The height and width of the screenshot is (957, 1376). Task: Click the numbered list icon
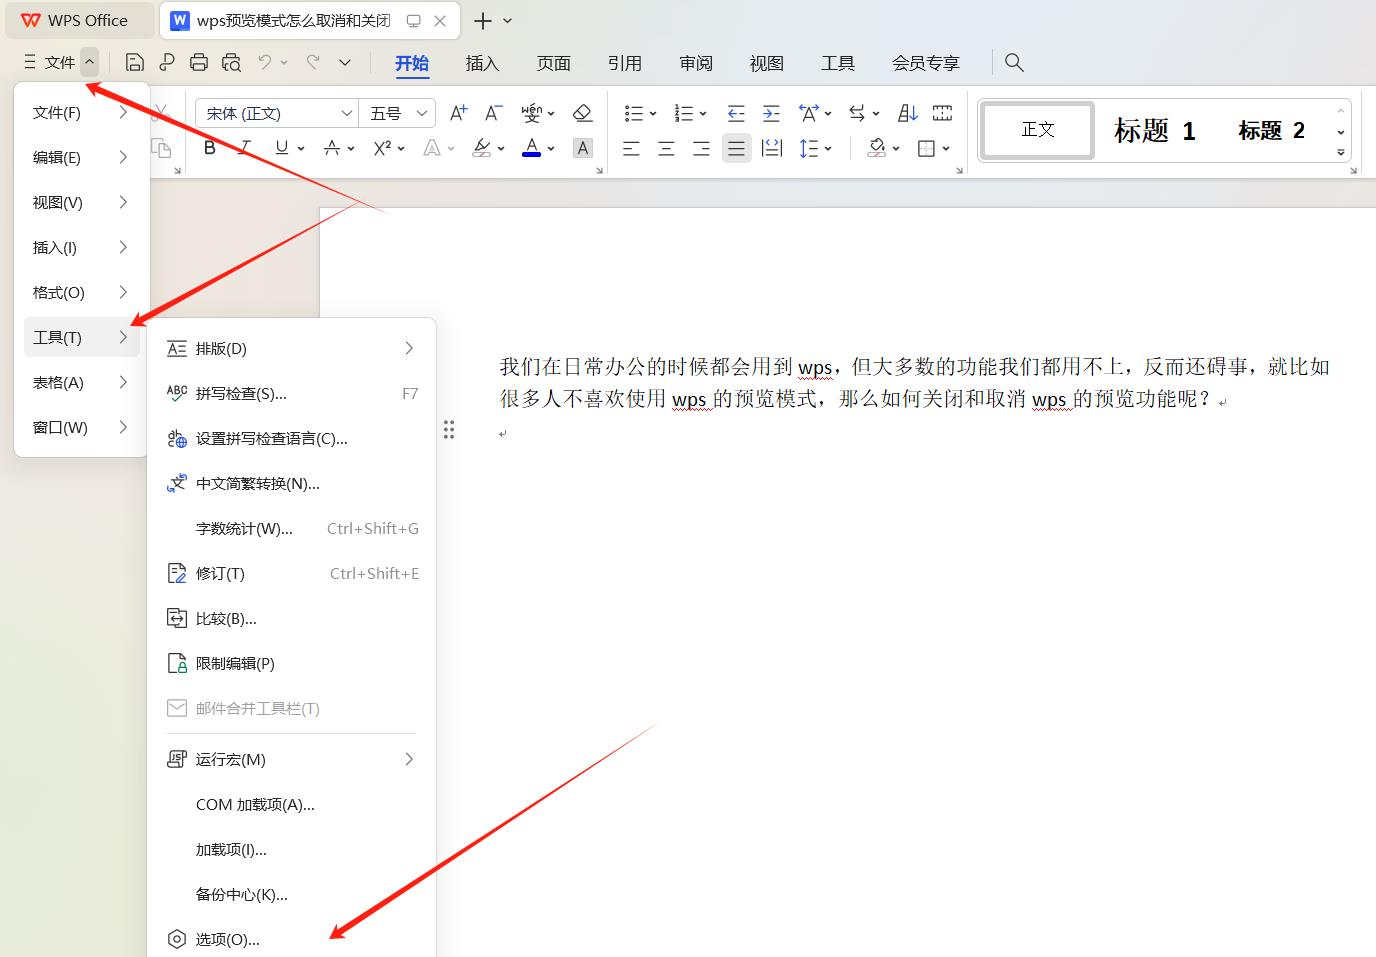tap(684, 113)
